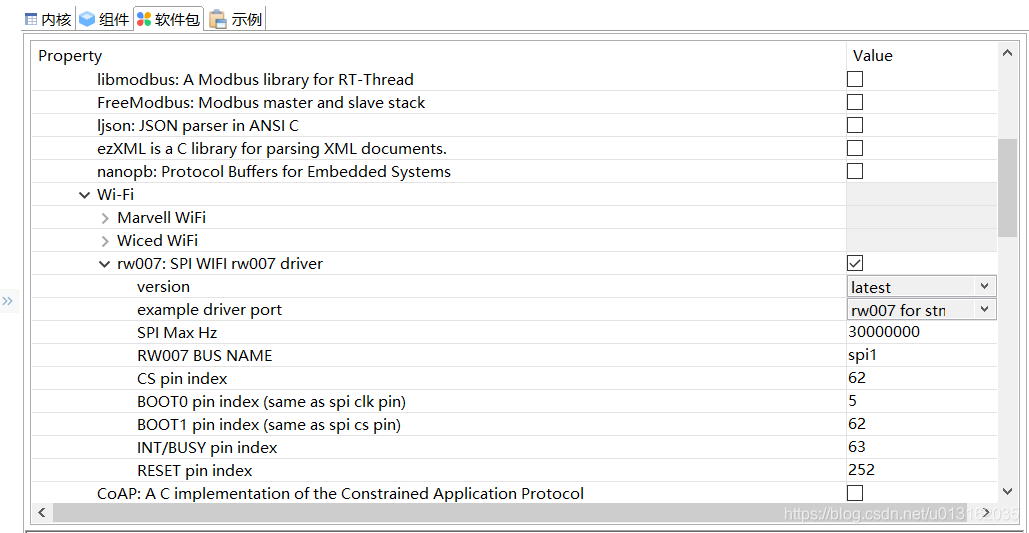
Task: Enable the FreeModbus stack checkbox
Action: tap(854, 102)
